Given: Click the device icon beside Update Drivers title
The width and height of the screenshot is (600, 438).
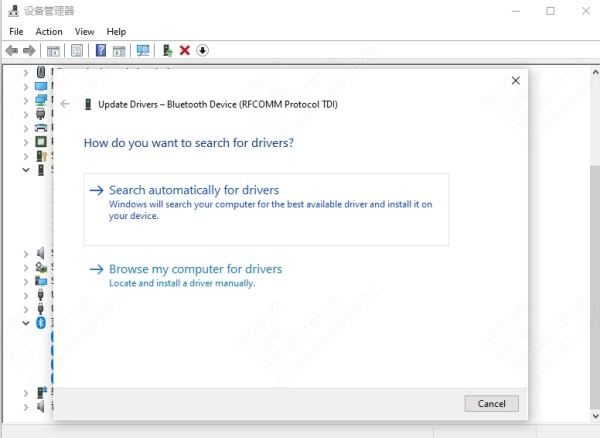Looking at the screenshot, I should pyautogui.click(x=88, y=104).
